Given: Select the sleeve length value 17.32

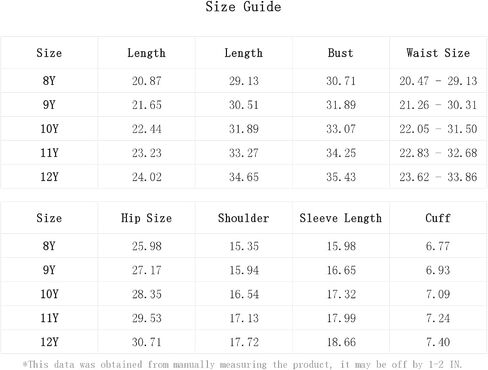Looking at the screenshot, I should [341, 294].
